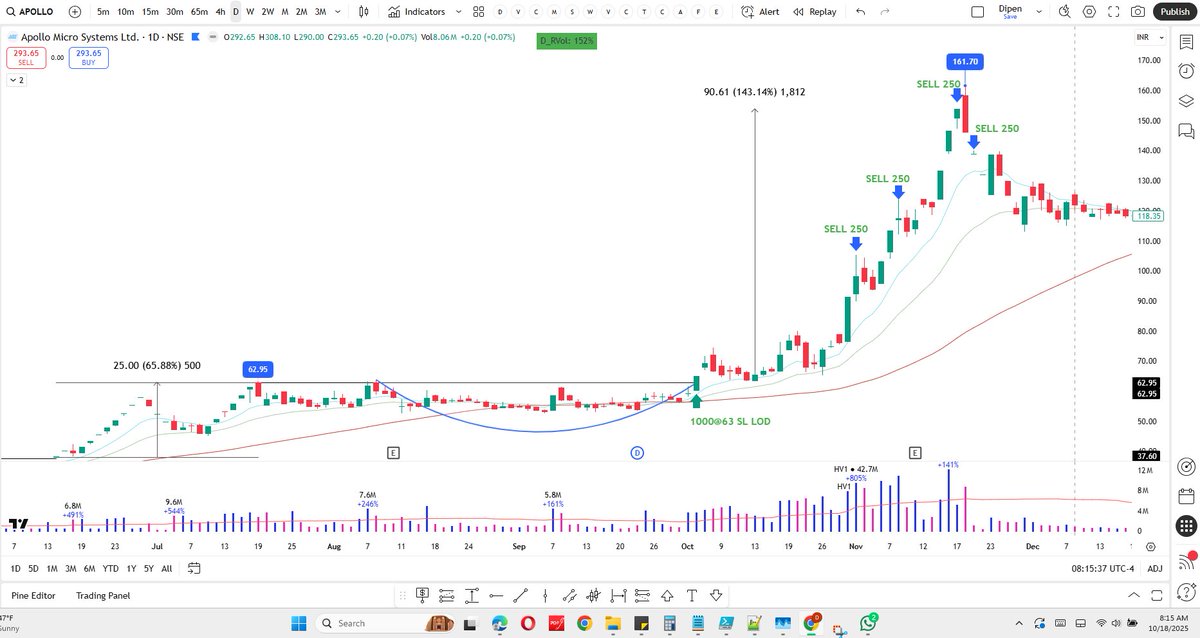Select the Text drawing tool at the bottom
The width and height of the screenshot is (1200, 638).
tap(691, 595)
